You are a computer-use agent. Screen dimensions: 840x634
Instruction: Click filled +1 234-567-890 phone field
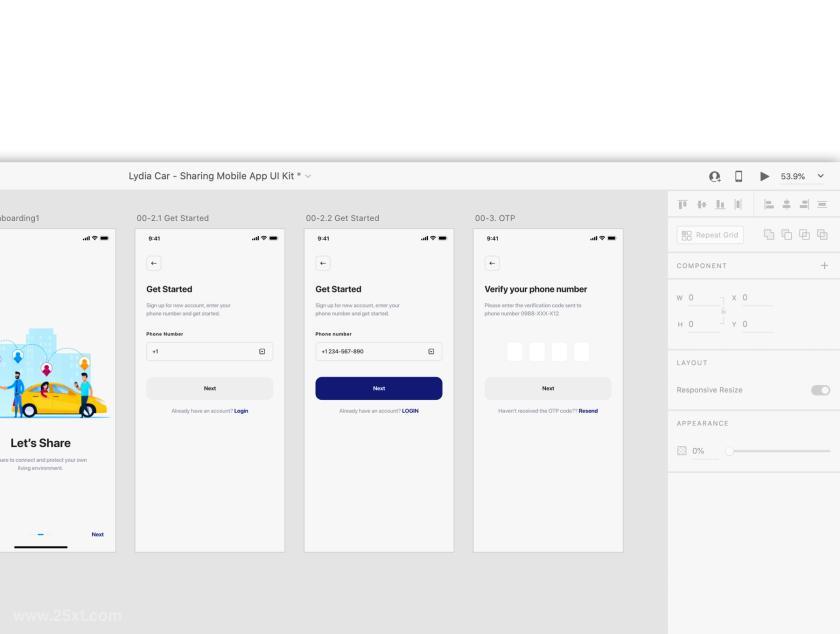(x=379, y=352)
